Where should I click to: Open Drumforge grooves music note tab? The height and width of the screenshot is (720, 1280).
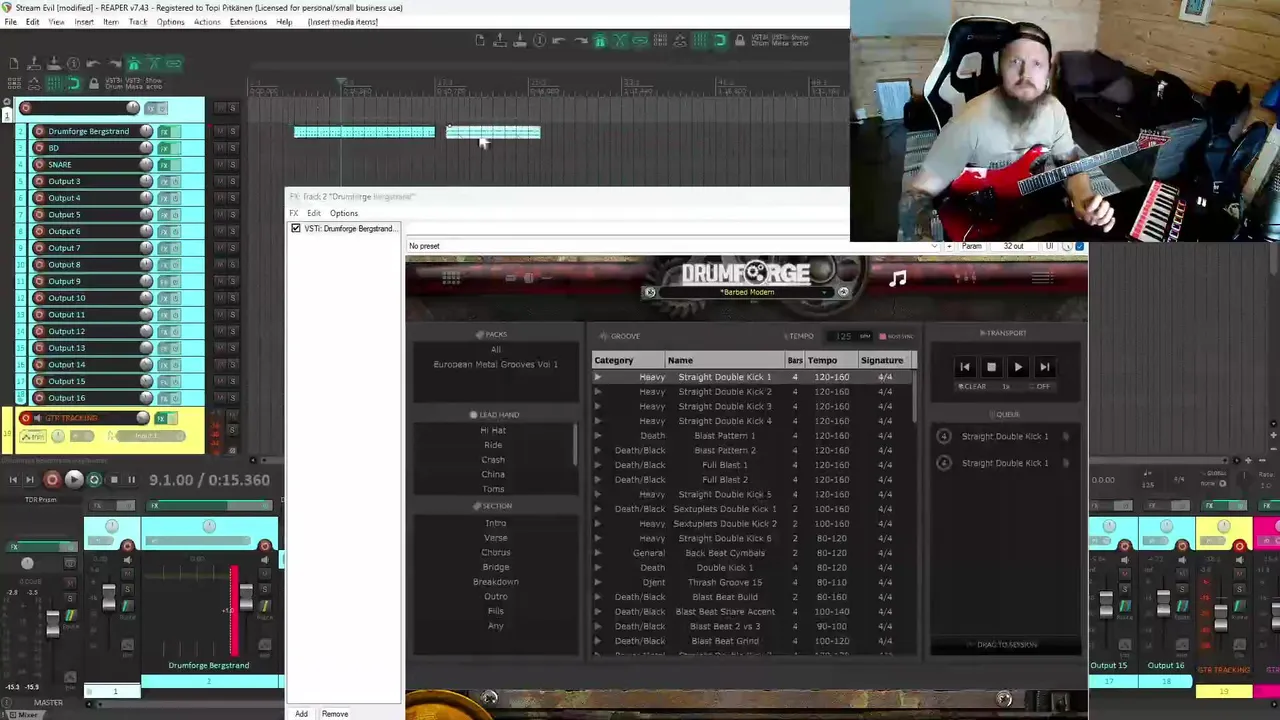[897, 278]
